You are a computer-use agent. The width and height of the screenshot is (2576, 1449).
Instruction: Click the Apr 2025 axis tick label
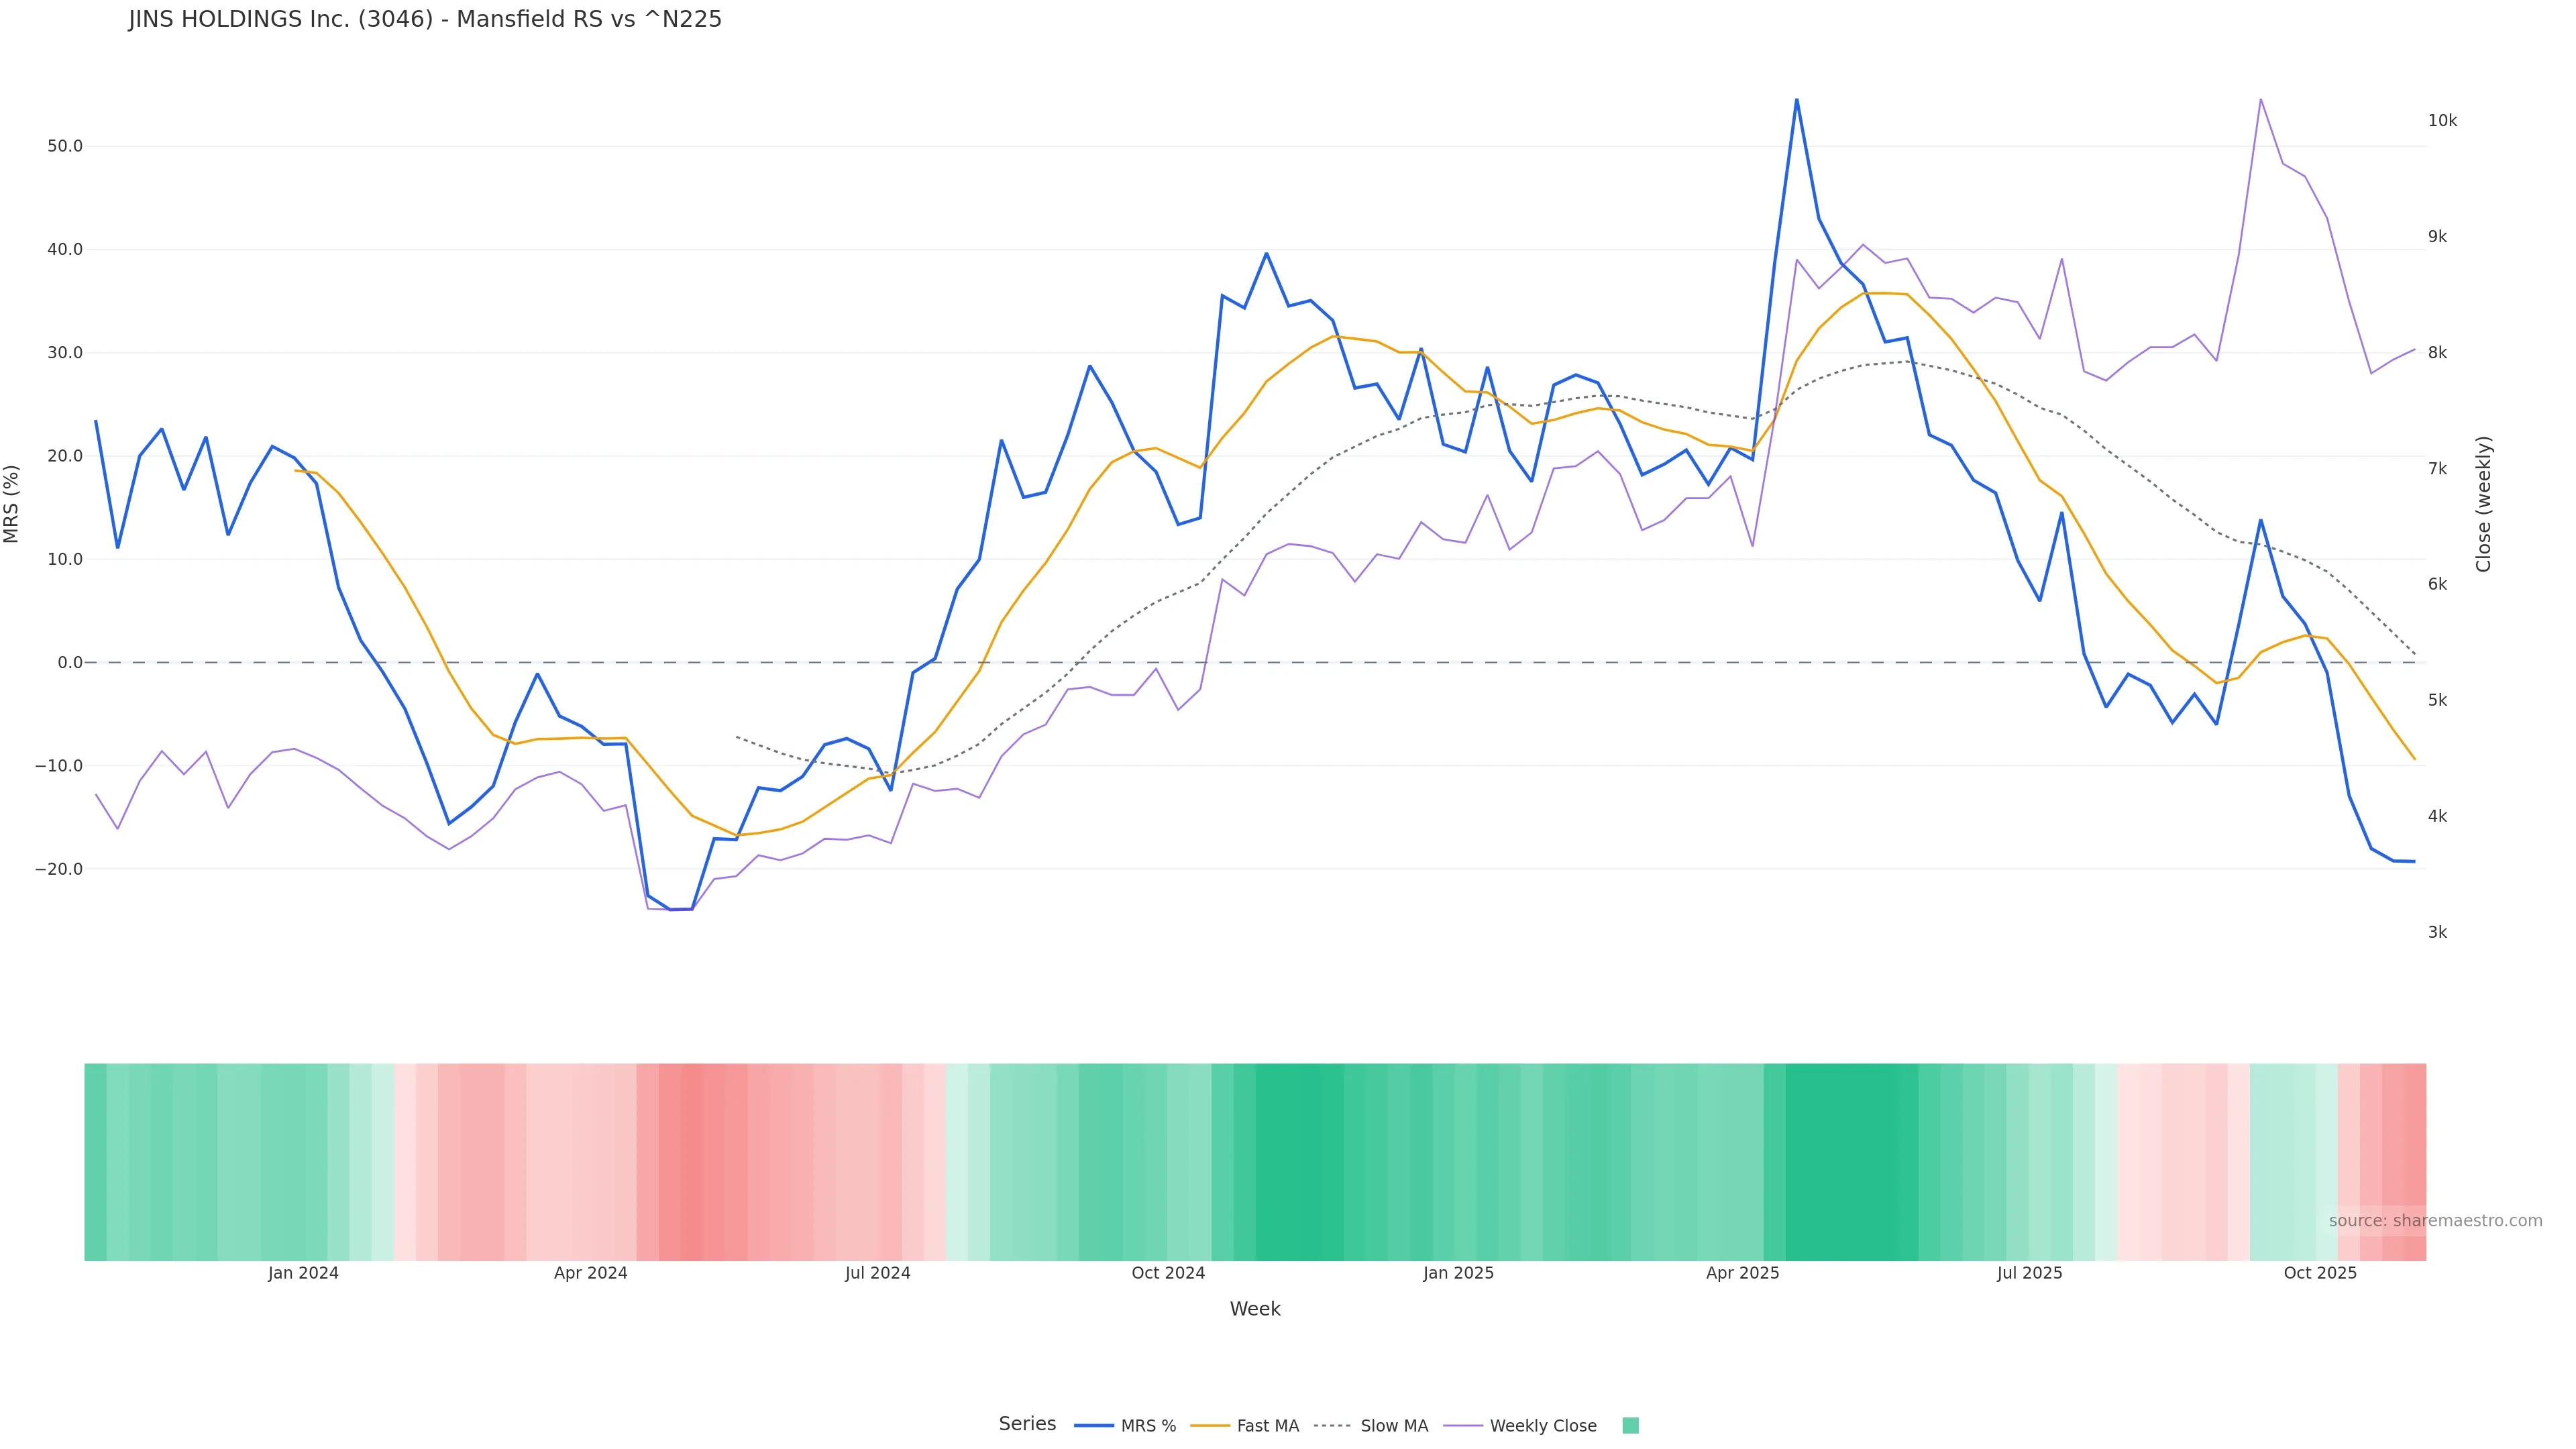point(1742,1273)
